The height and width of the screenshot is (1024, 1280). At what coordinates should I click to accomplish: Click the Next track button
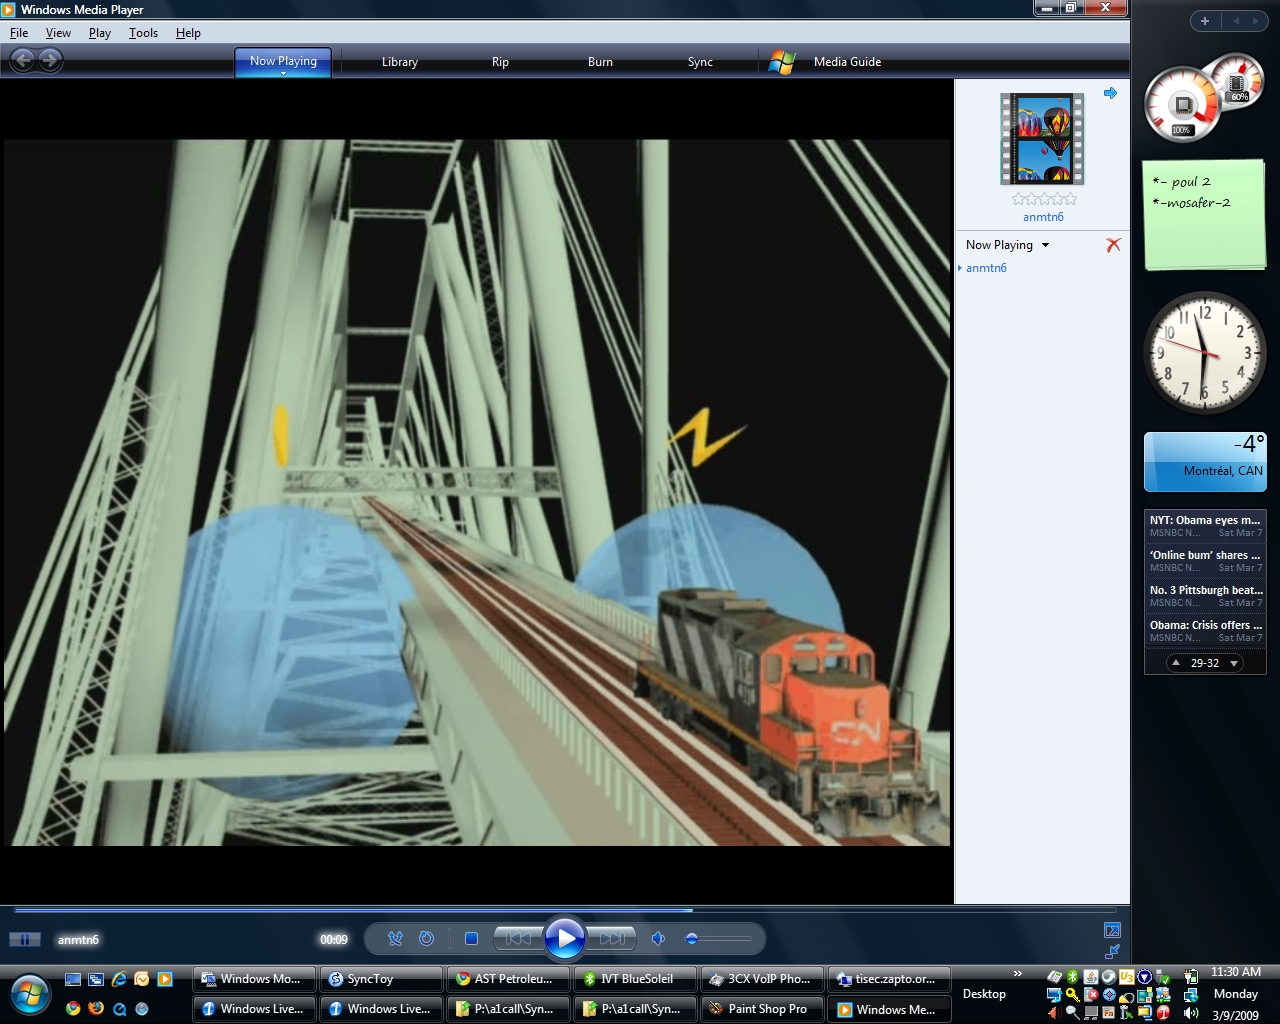click(612, 939)
